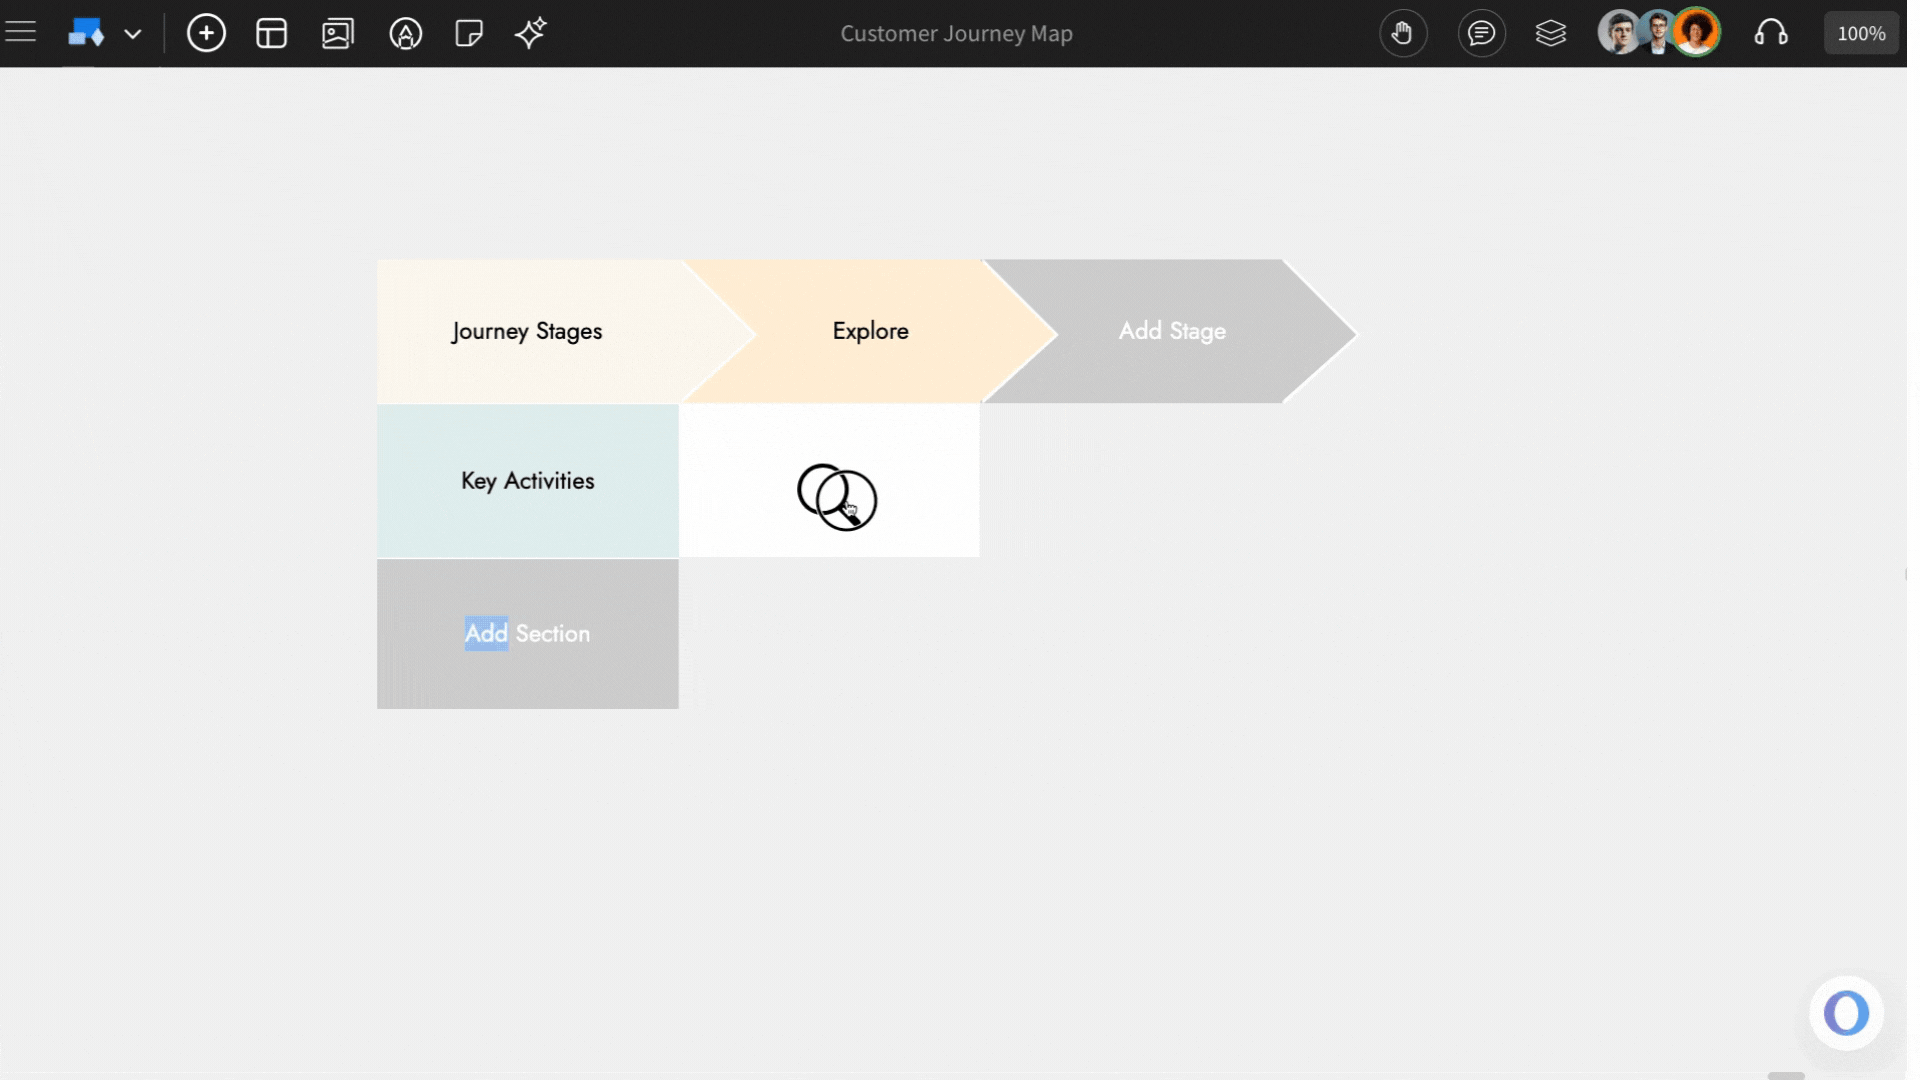Image resolution: width=1920 pixels, height=1080 pixels.
Task: Select the Explore stage arrow
Action: pyautogui.click(x=869, y=331)
